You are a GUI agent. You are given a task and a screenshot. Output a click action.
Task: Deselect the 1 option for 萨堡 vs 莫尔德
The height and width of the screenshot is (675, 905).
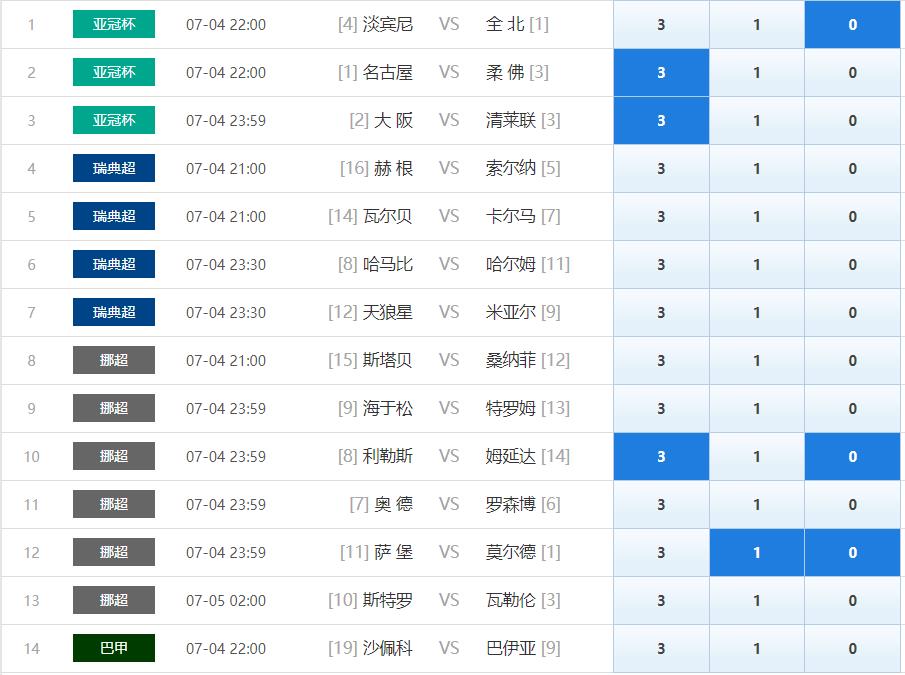[757, 552]
